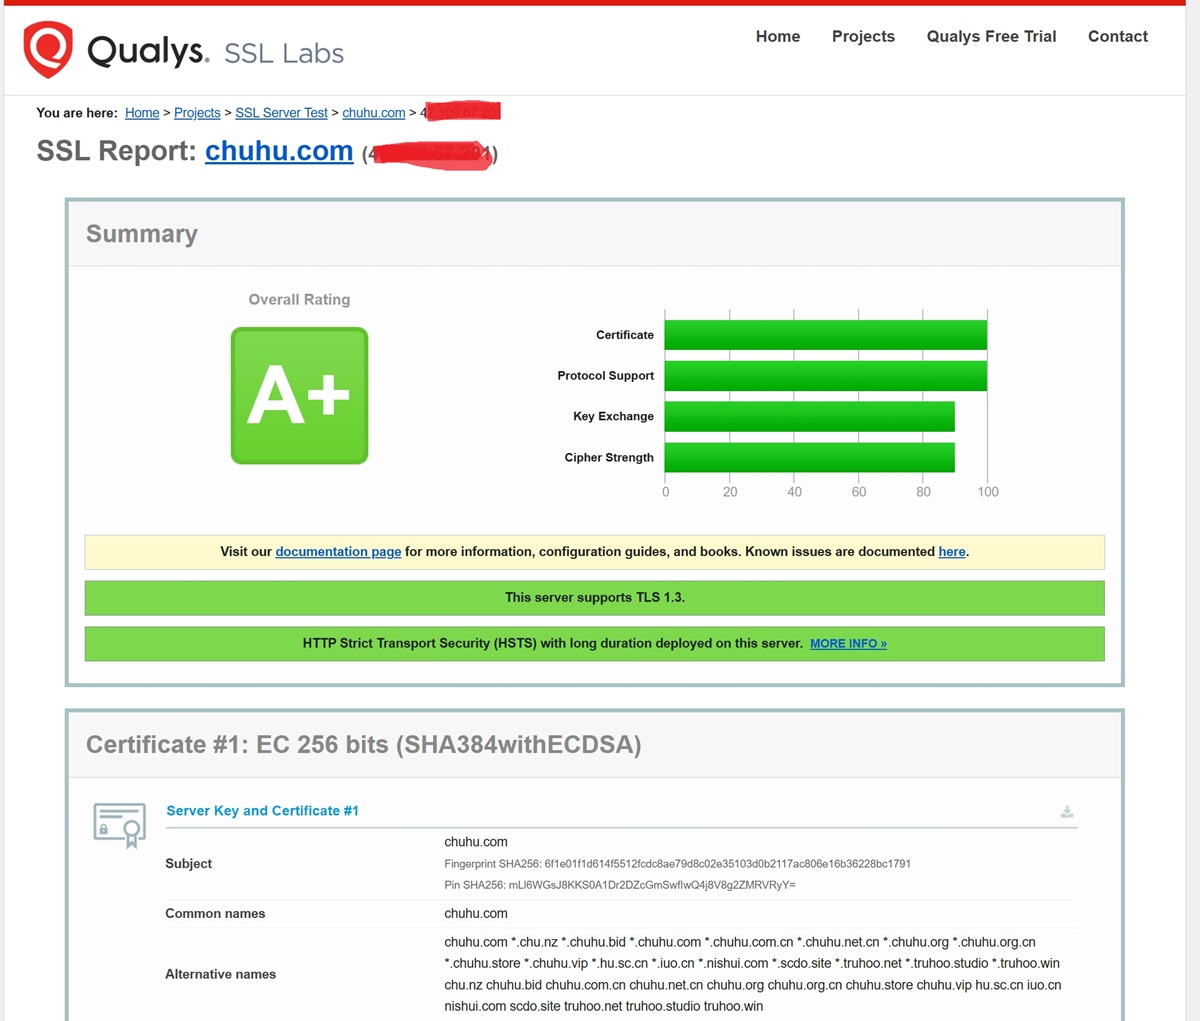Click the Cipher Strength score bar
This screenshot has height=1021, width=1200.
click(810, 458)
